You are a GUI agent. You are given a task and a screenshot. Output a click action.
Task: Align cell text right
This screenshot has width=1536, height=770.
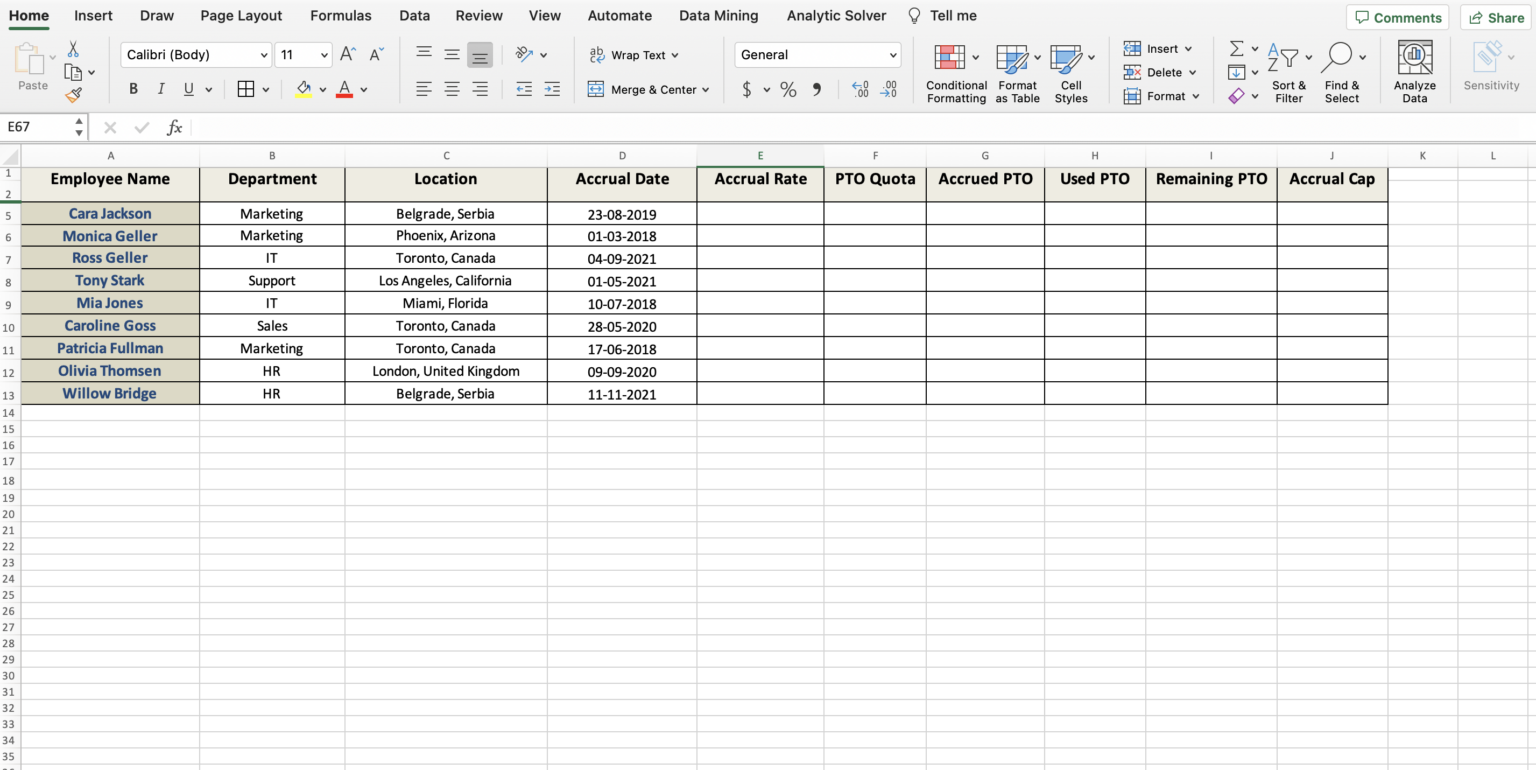480,89
